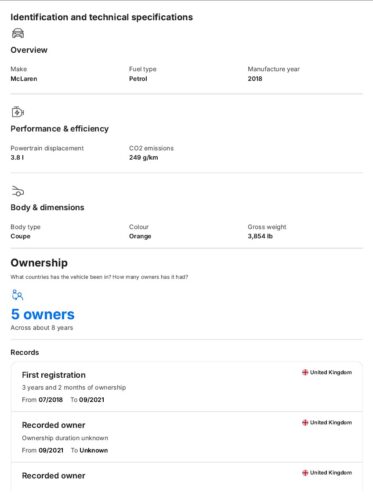This screenshot has height=500, width=373.
Task: Click the engine icon above Performance & efficiency
Action: click(x=18, y=112)
